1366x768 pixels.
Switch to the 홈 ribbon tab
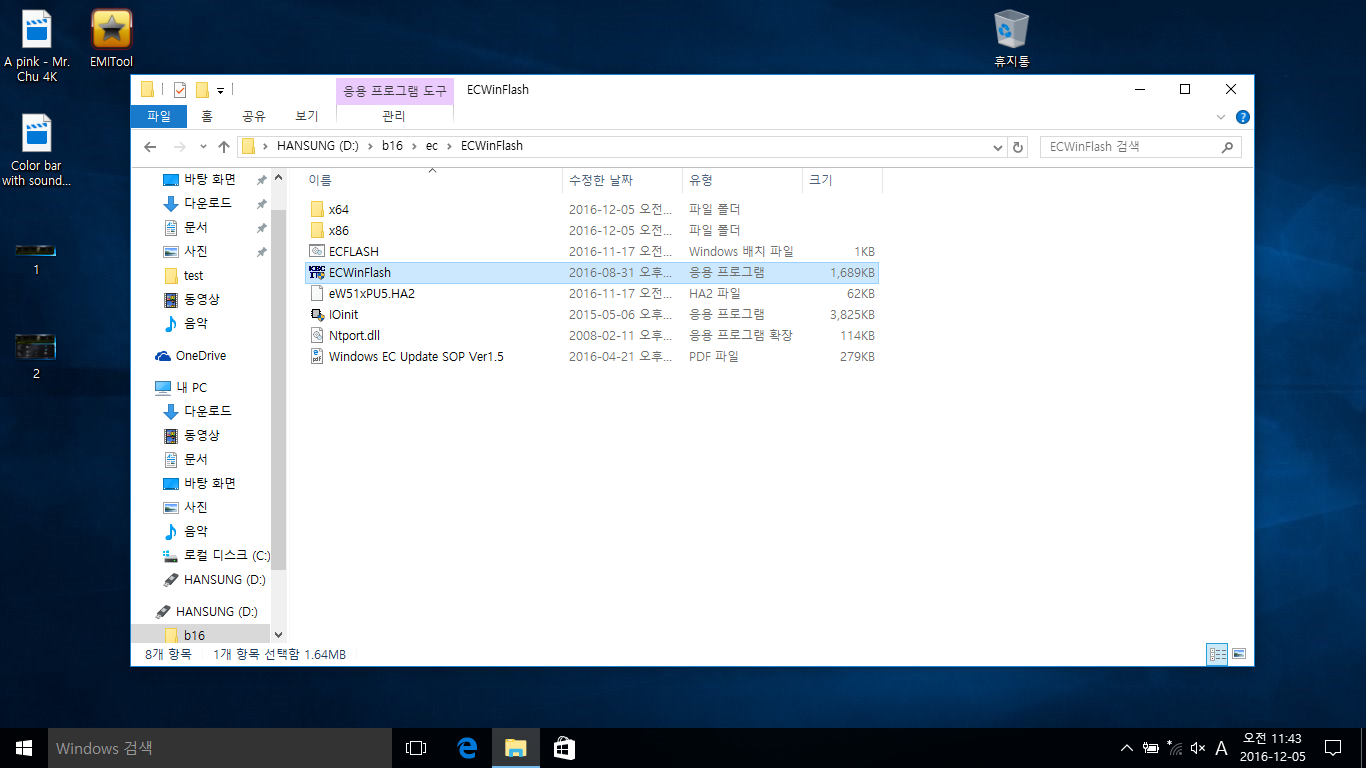pyautogui.click(x=207, y=116)
